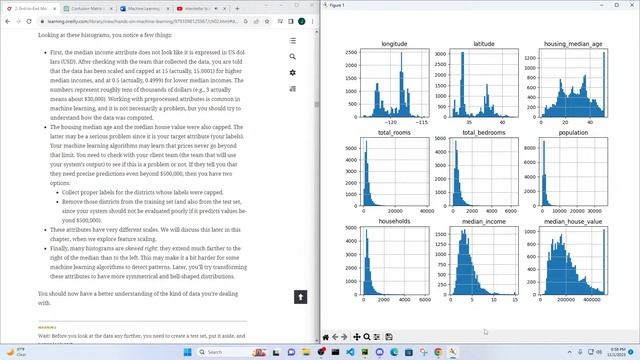Viewport: 640px width, 360px height.
Task: Open File Explorer from the taskbar
Action: coord(306,352)
